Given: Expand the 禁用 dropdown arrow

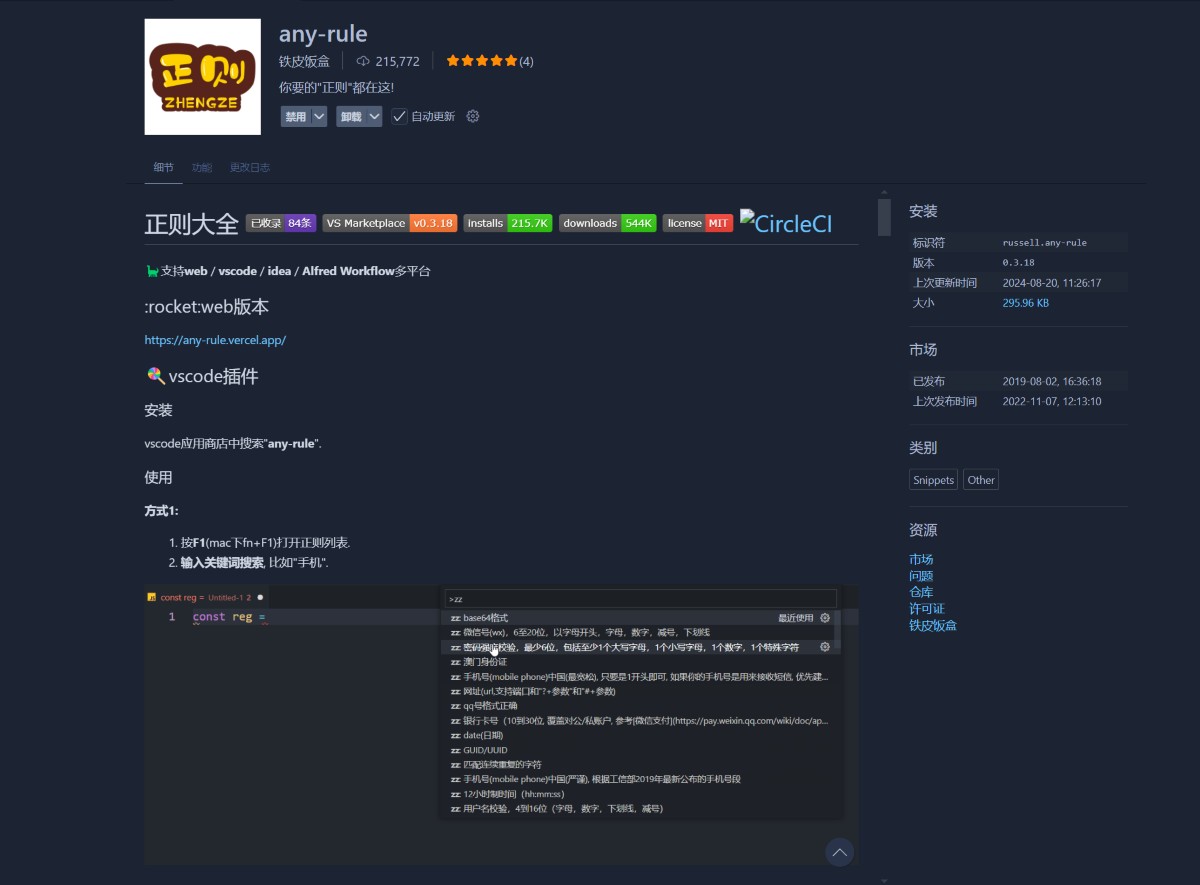Looking at the screenshot, I should pos(319,116).
